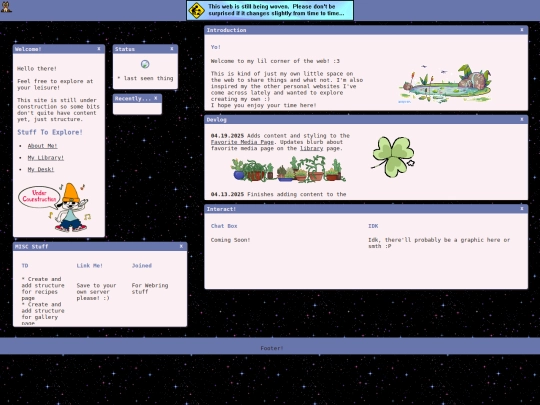This screenshot has width=540, height=405.
Task: Click the round status emoji icon
Action: click(145, 64)
